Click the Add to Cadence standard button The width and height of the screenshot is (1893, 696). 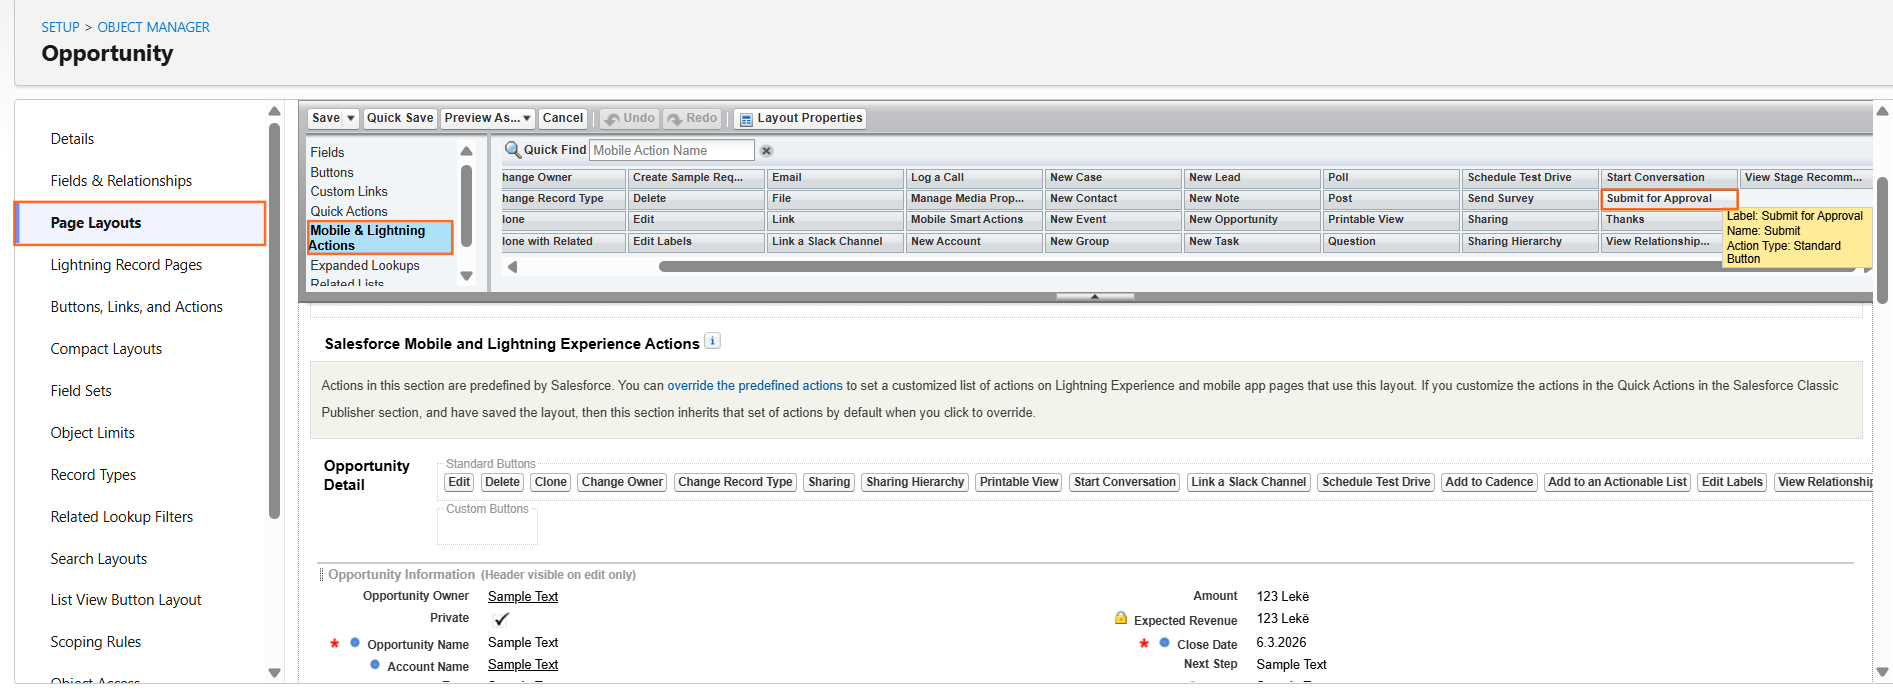(1489, 482)
